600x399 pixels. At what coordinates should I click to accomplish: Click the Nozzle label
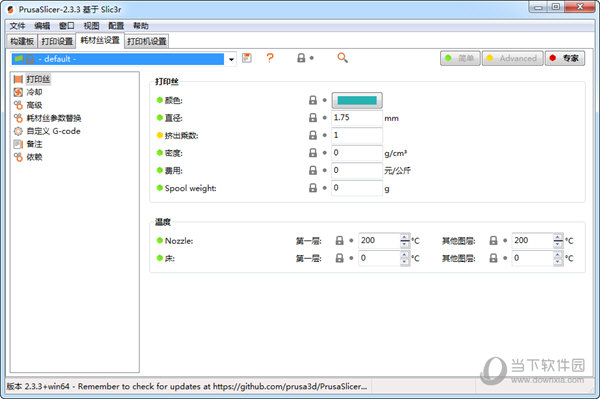pos(179,241)
